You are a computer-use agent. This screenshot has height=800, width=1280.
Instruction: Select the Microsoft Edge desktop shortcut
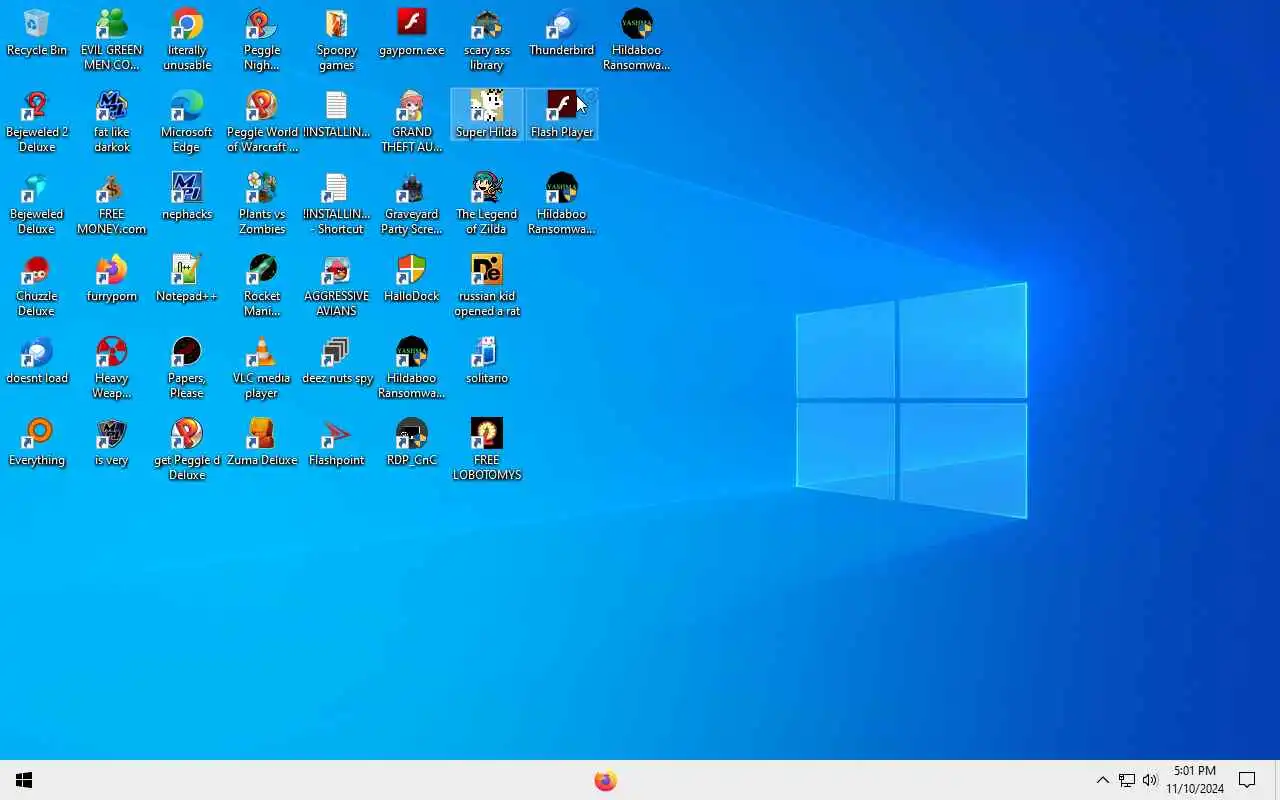click(187, 122)
